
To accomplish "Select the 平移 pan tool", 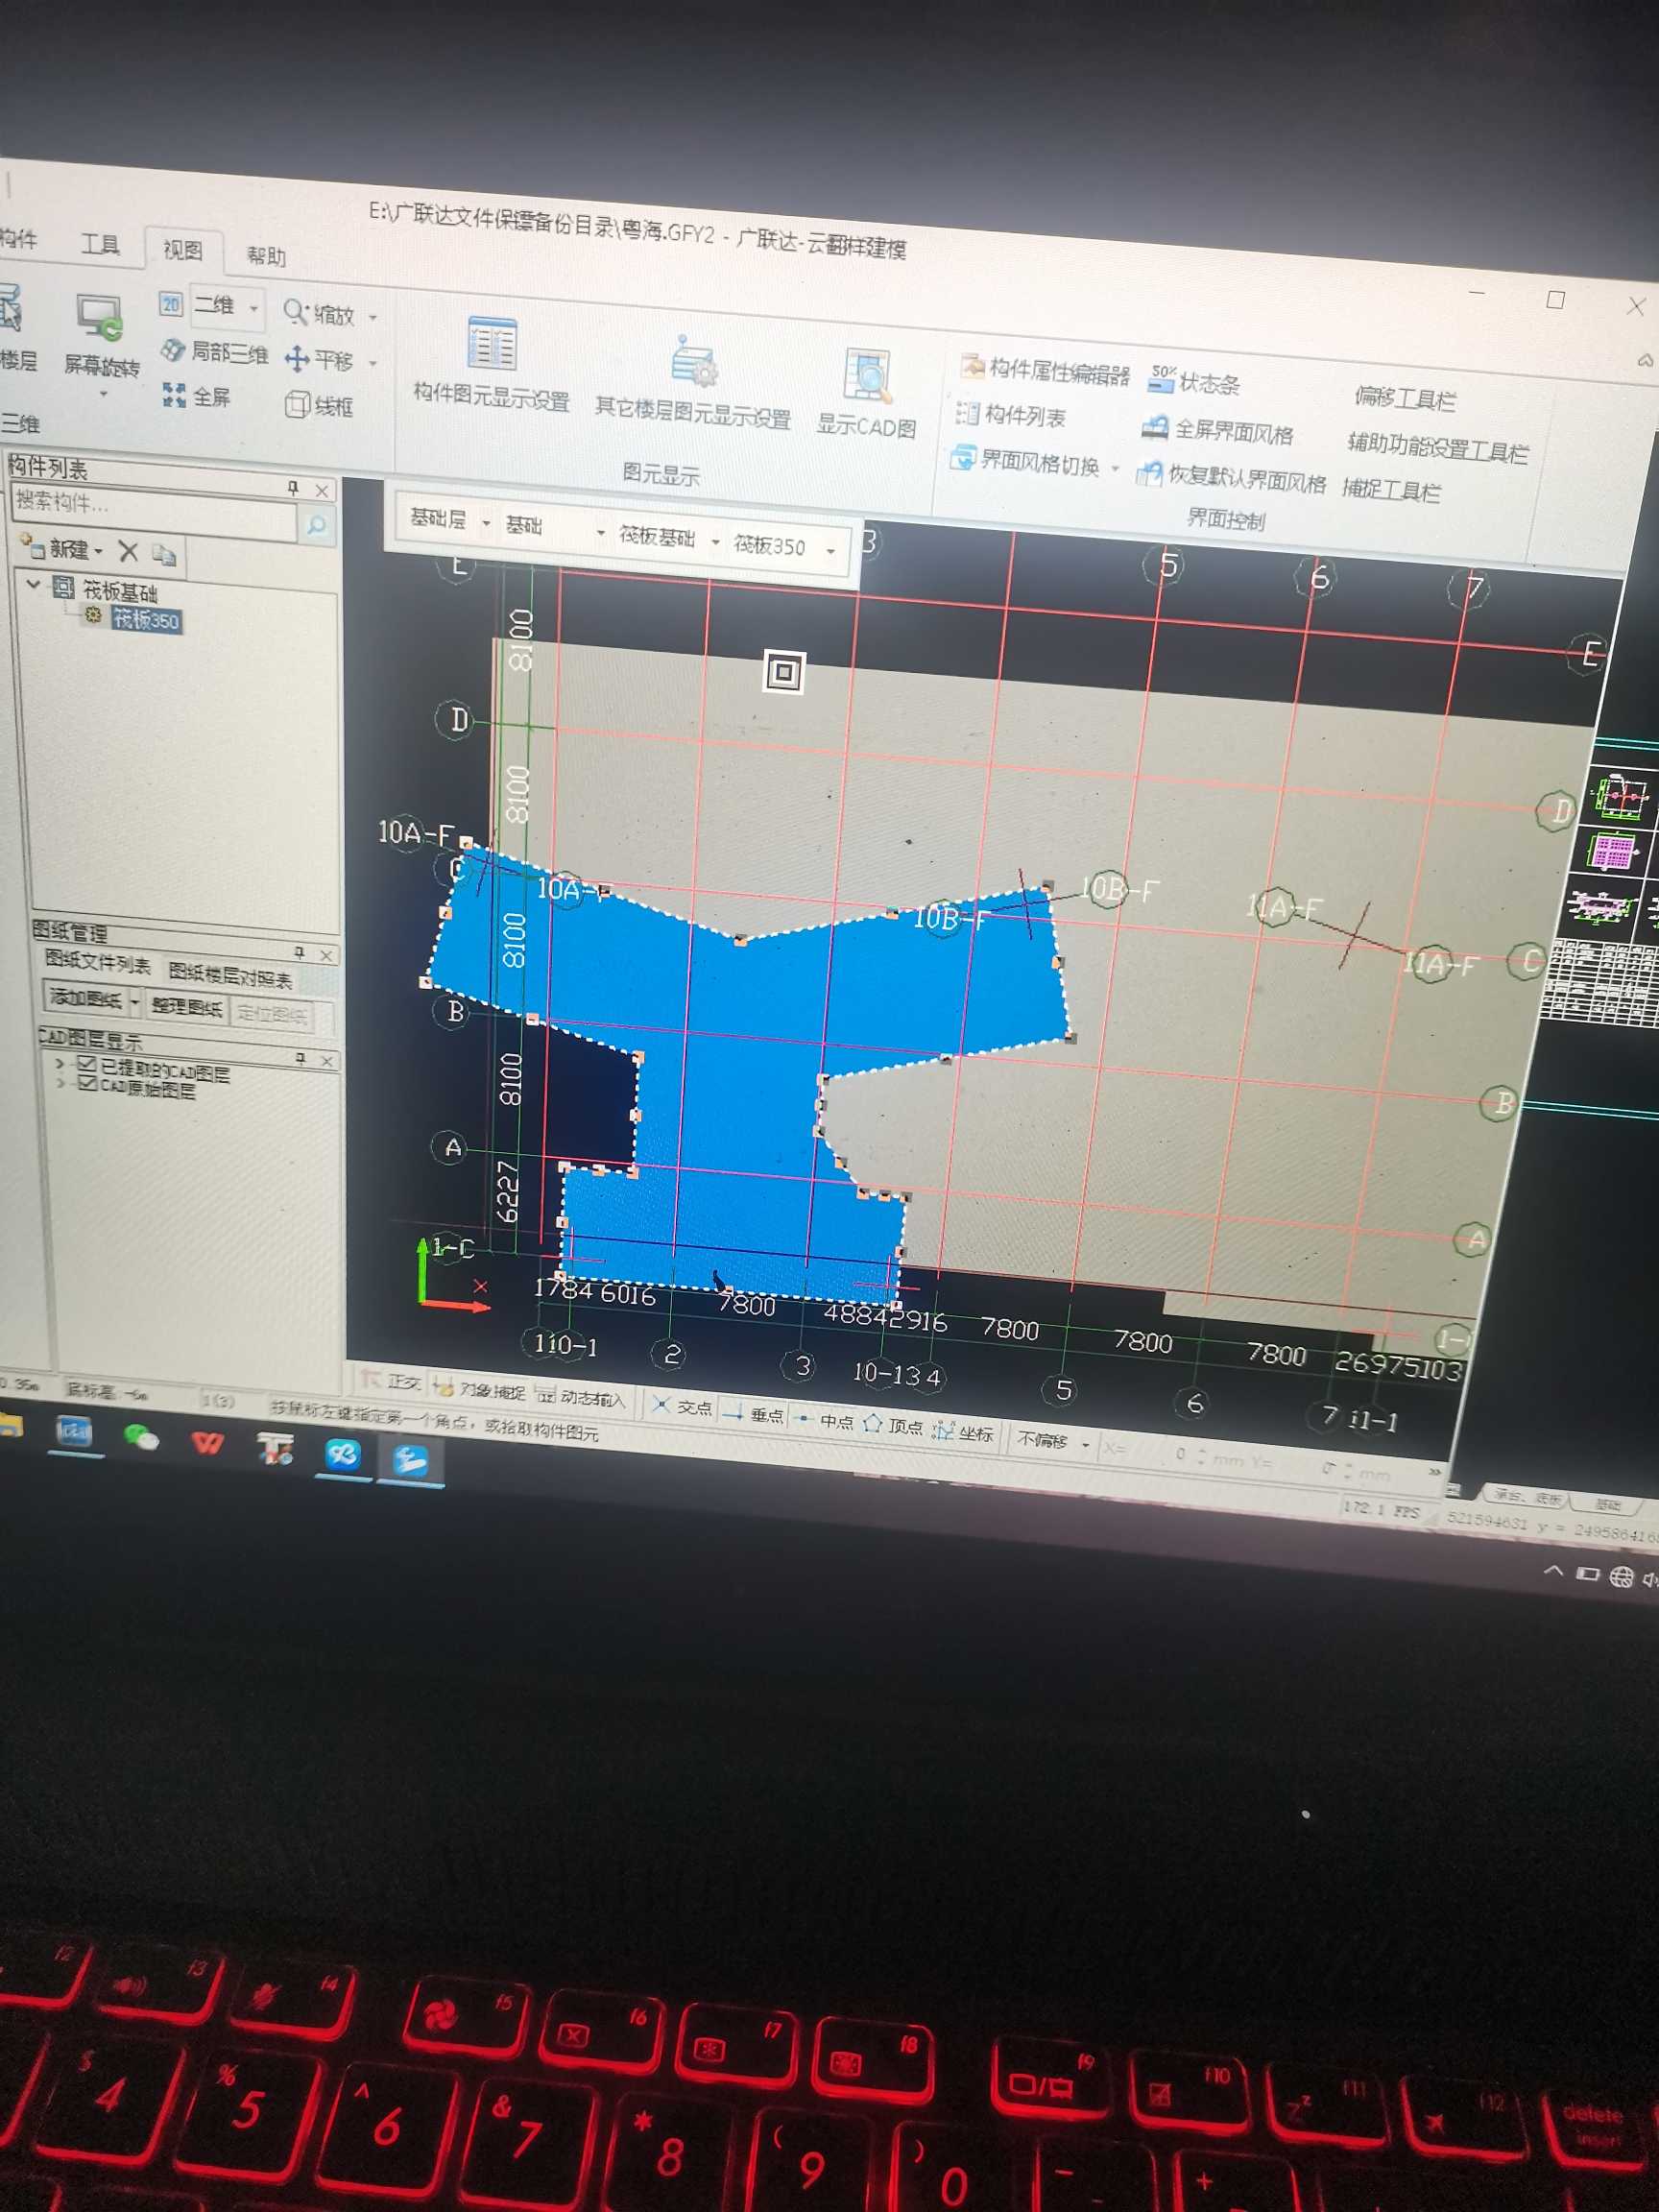I will (318, 358).
